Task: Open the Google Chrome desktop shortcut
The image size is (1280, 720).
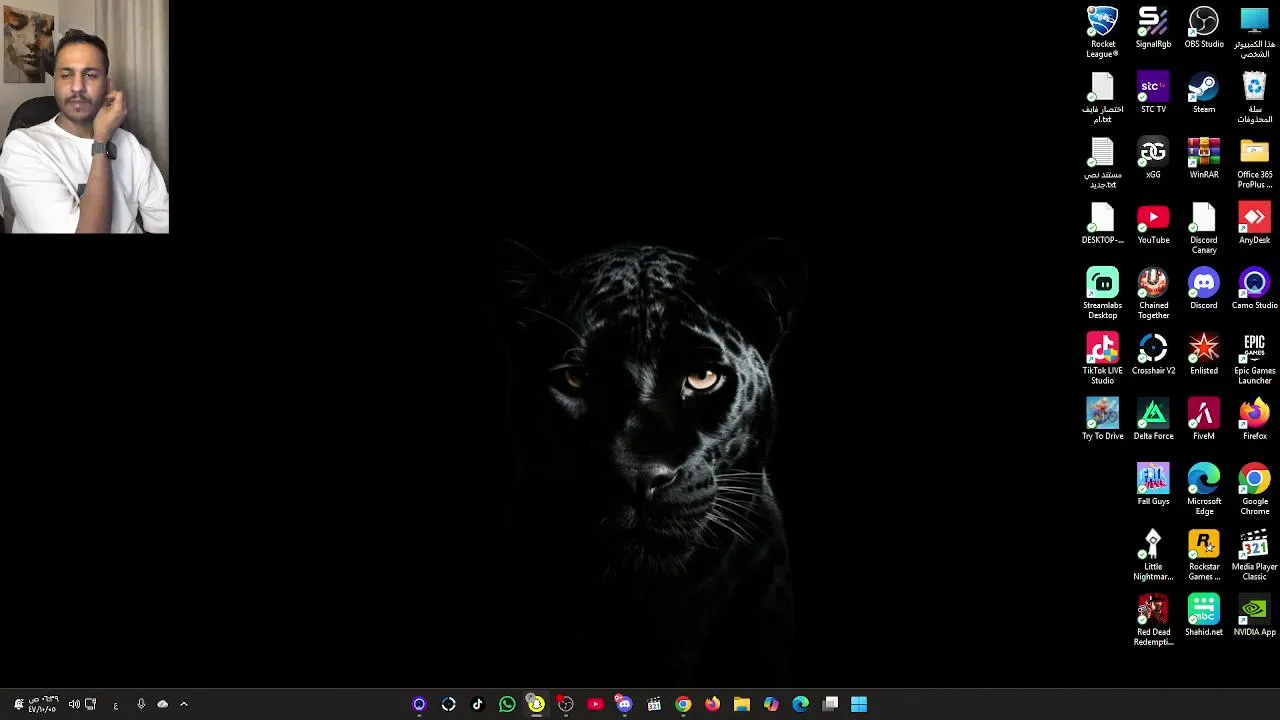Action: tap(1254, 489)
